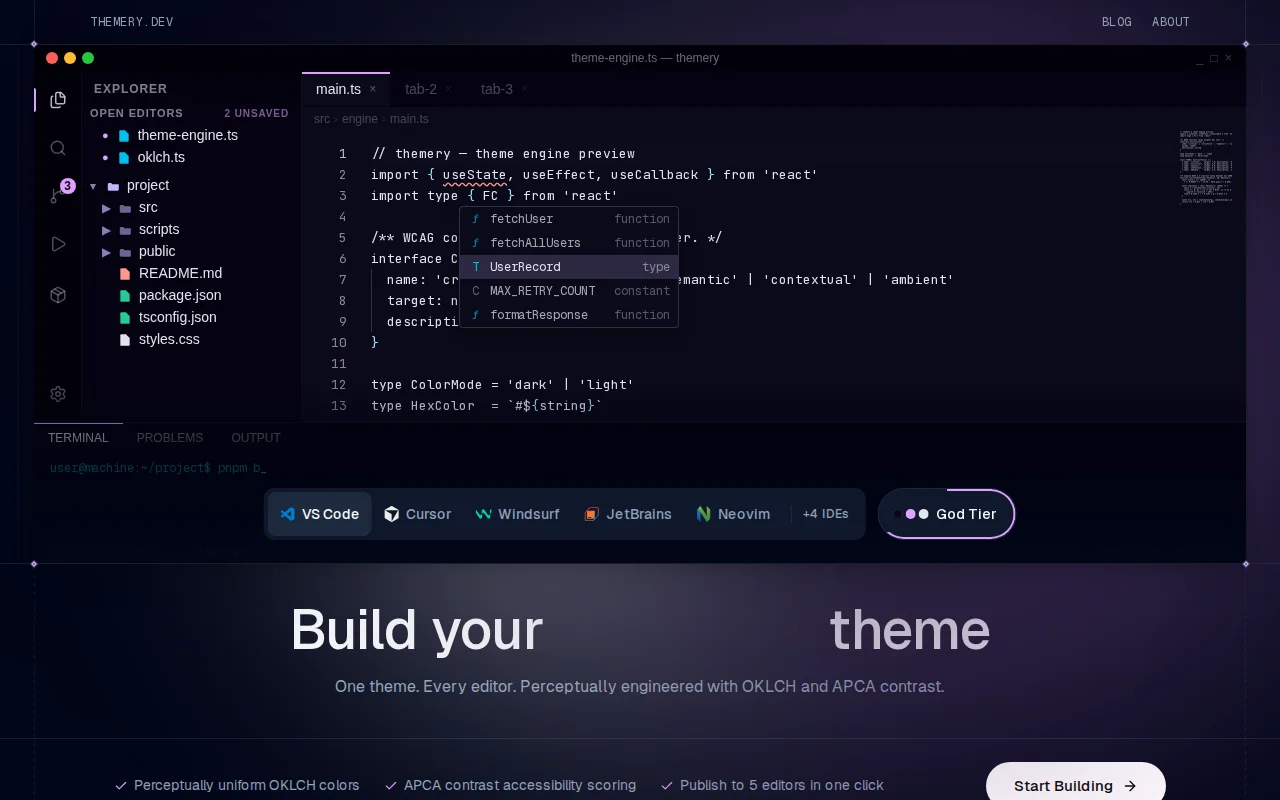Close the main.ts tab with its x
The image size is (1280, 800).
click(373, 89)
